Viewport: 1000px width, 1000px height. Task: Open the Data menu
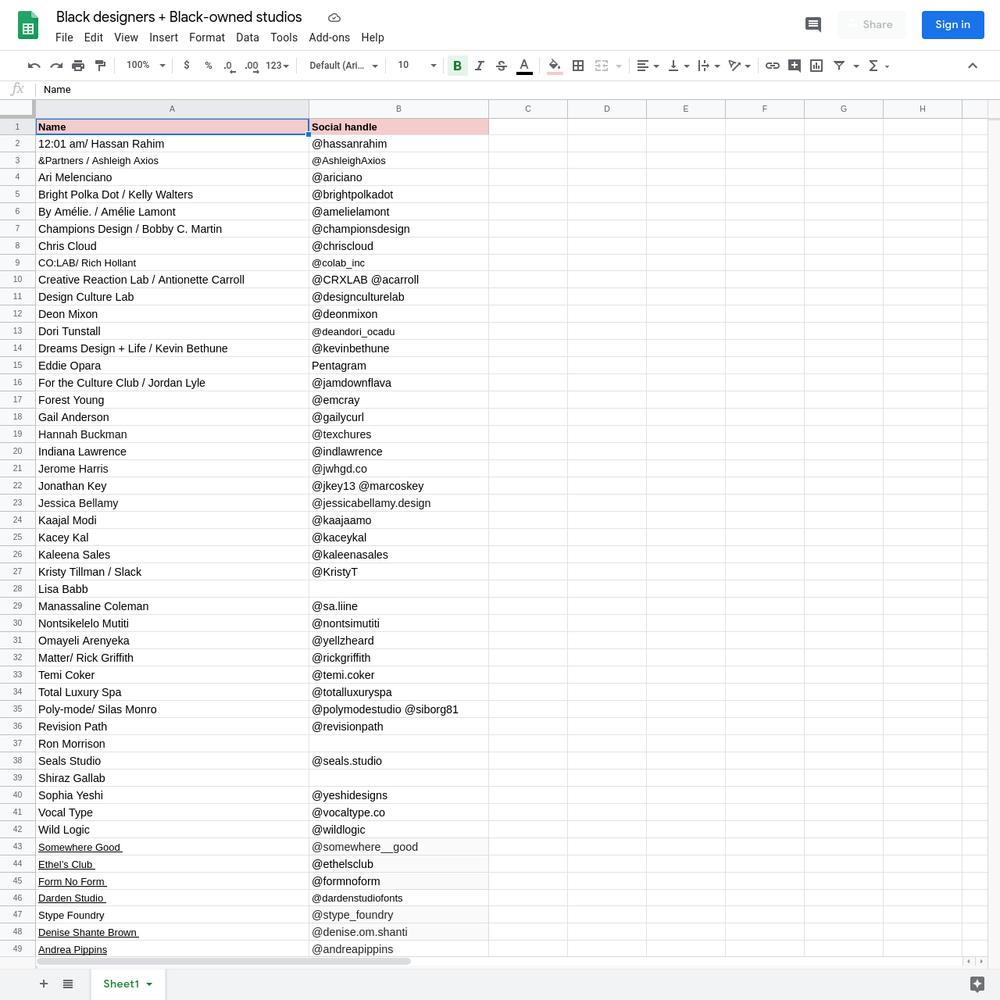coord(247,38)
